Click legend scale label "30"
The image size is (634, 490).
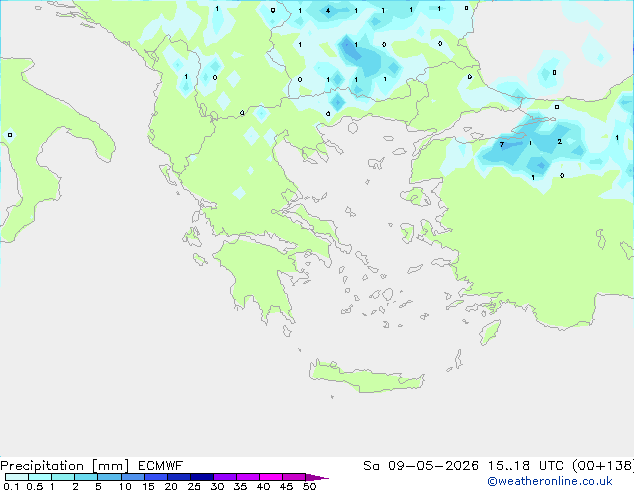pos(217,486)
